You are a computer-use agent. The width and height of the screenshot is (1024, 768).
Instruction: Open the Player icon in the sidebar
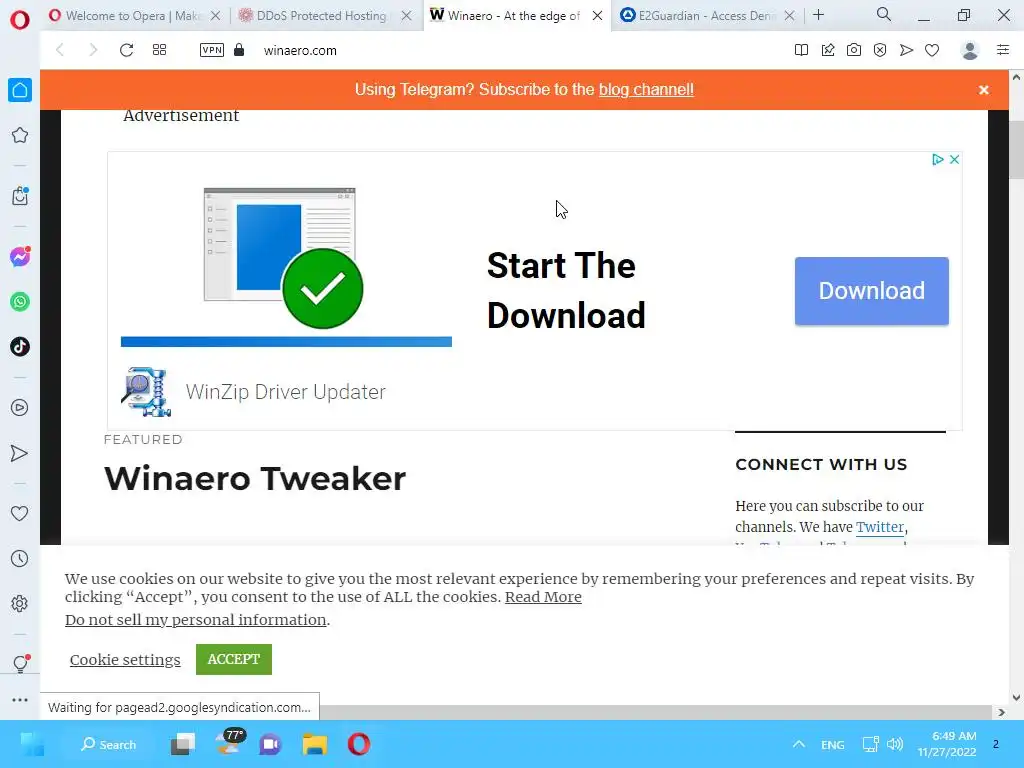point(20,408)
